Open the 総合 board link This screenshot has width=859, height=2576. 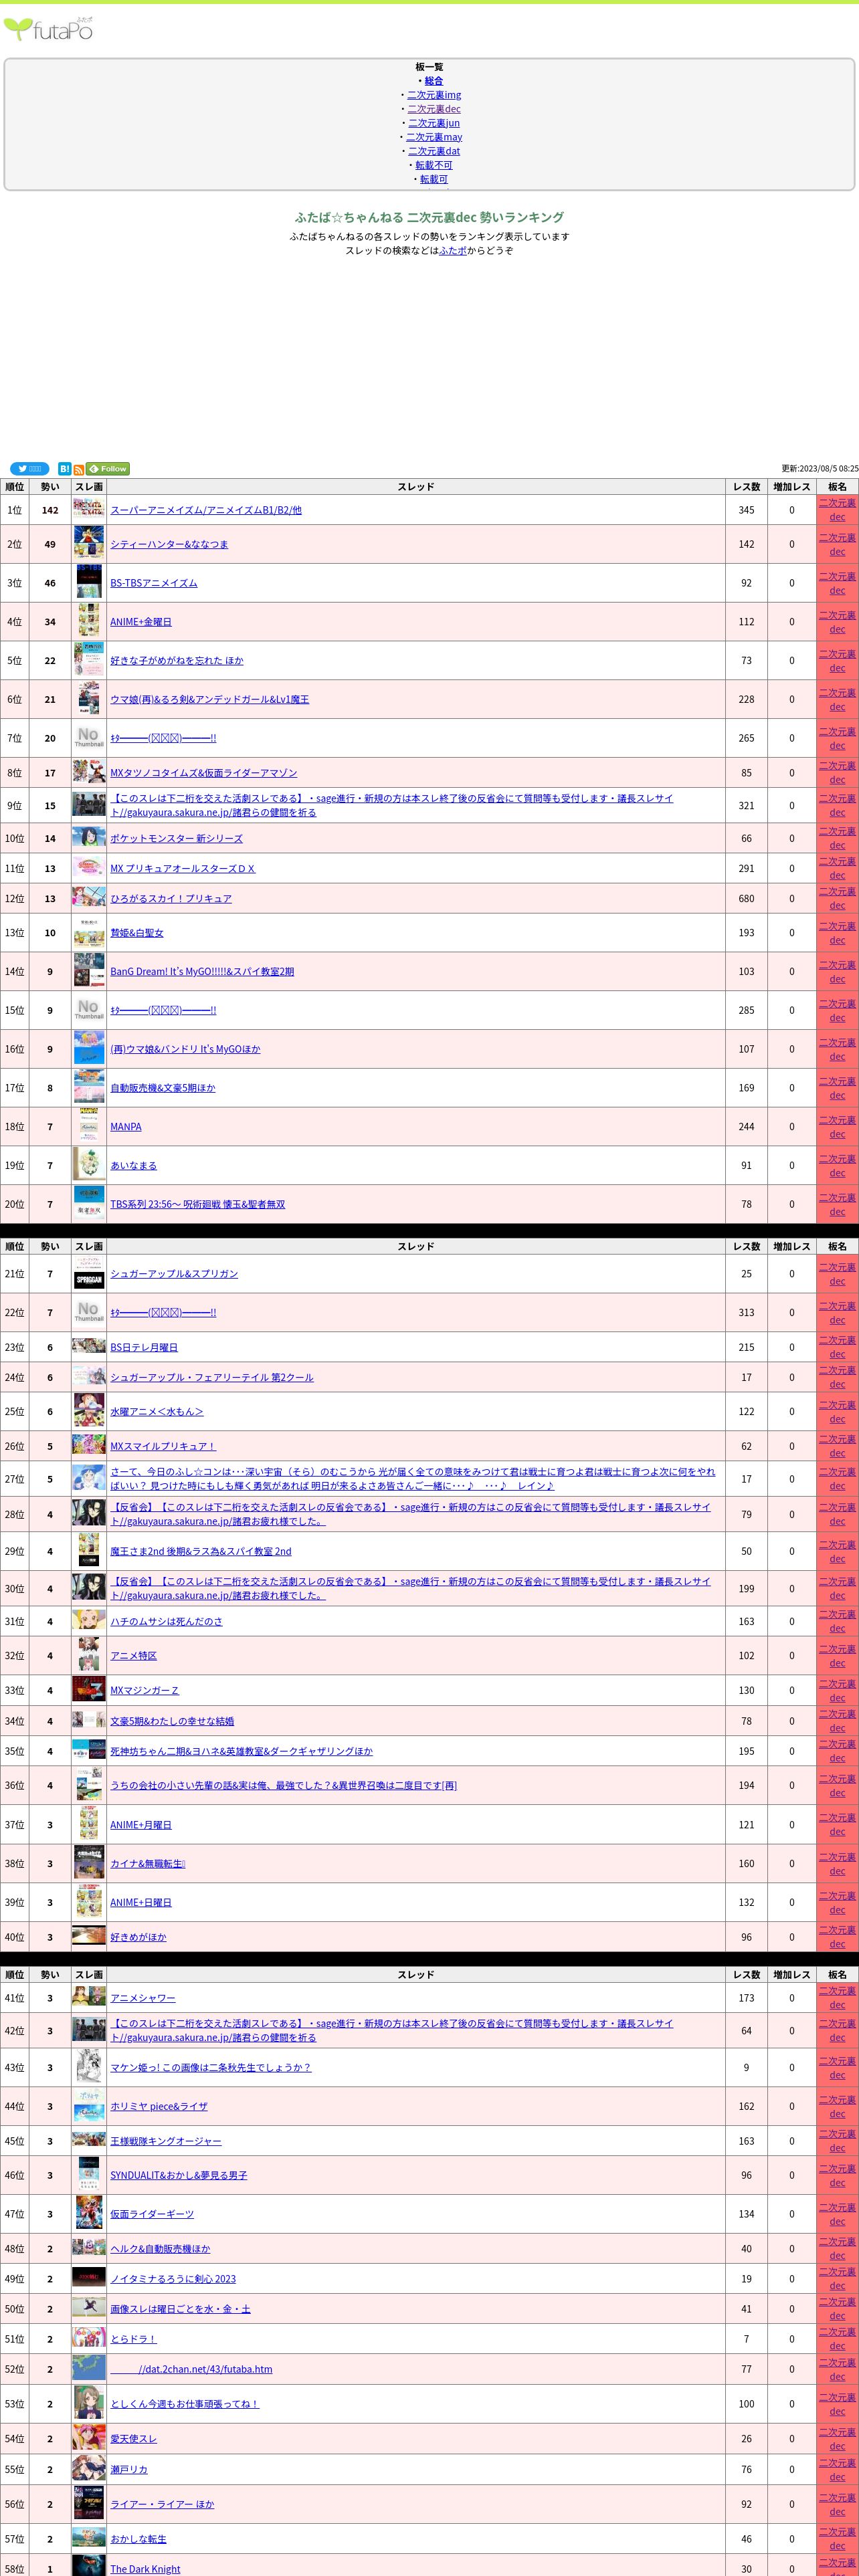click(434, 81)
